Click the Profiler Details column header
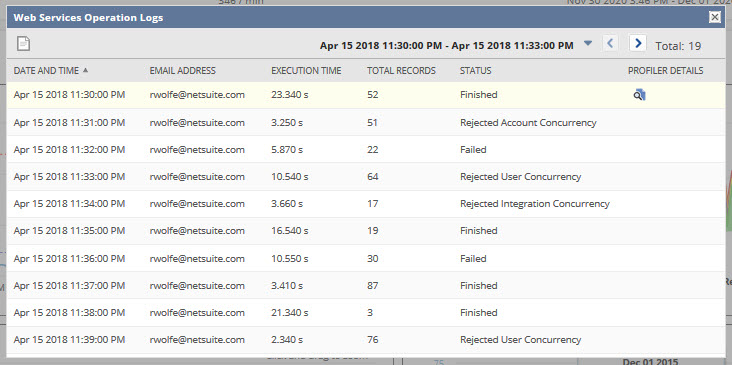 [x=665, y=71]
